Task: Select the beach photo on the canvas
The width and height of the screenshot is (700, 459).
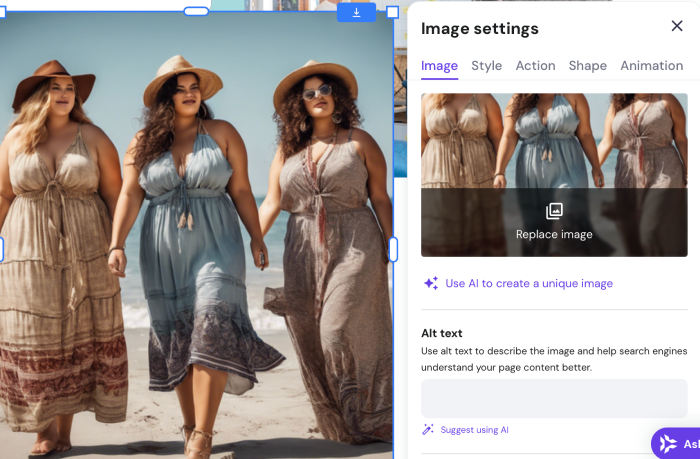Action: [x=196, y=234]
